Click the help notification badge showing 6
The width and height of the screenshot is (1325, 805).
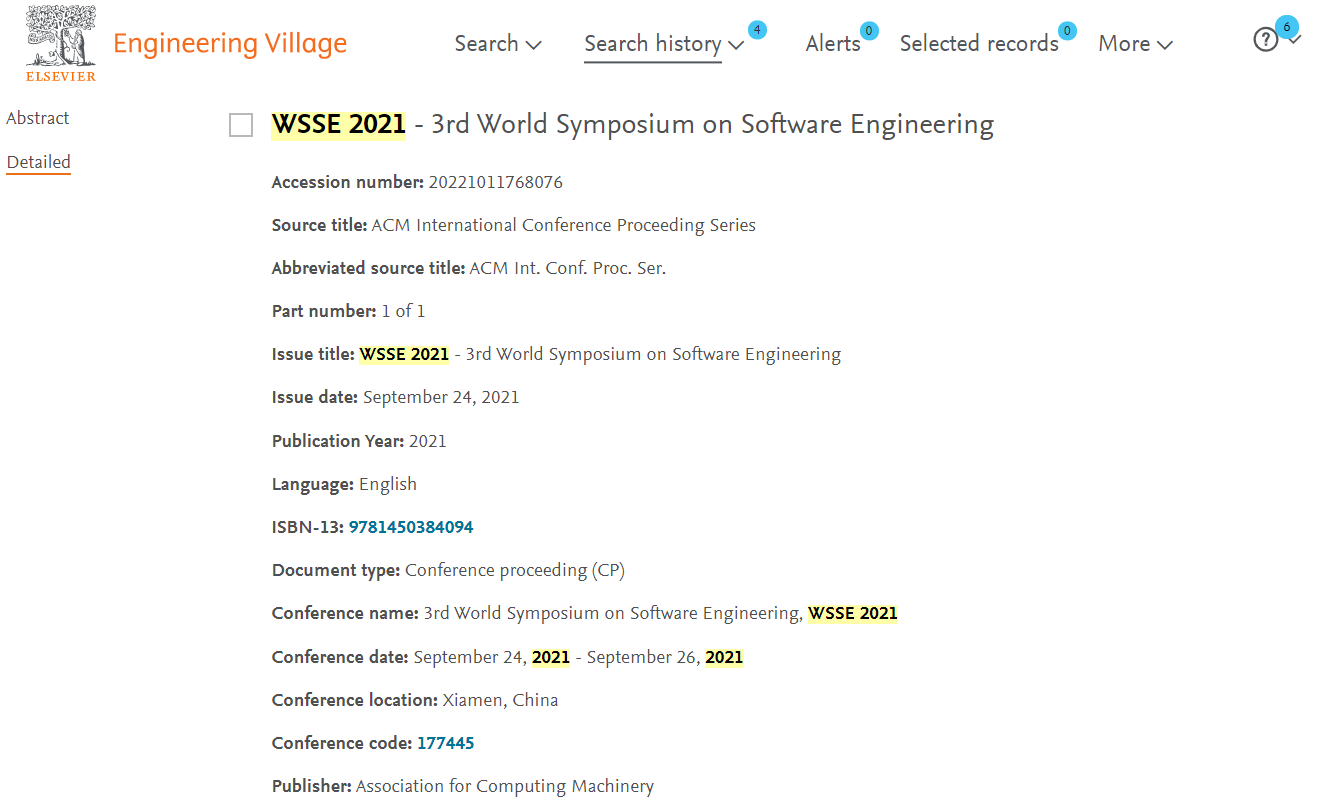[x=1286, y=27]
